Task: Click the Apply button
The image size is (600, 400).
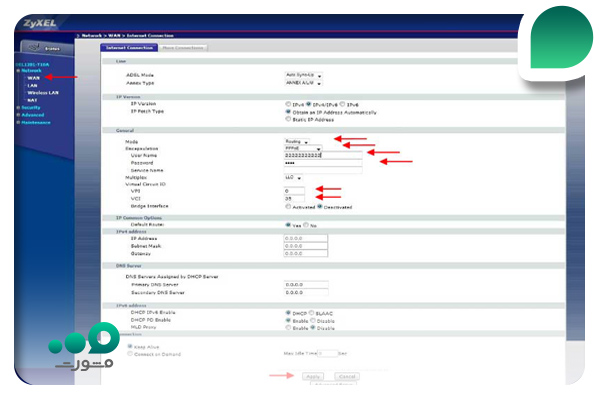Action: coord(313,377)
